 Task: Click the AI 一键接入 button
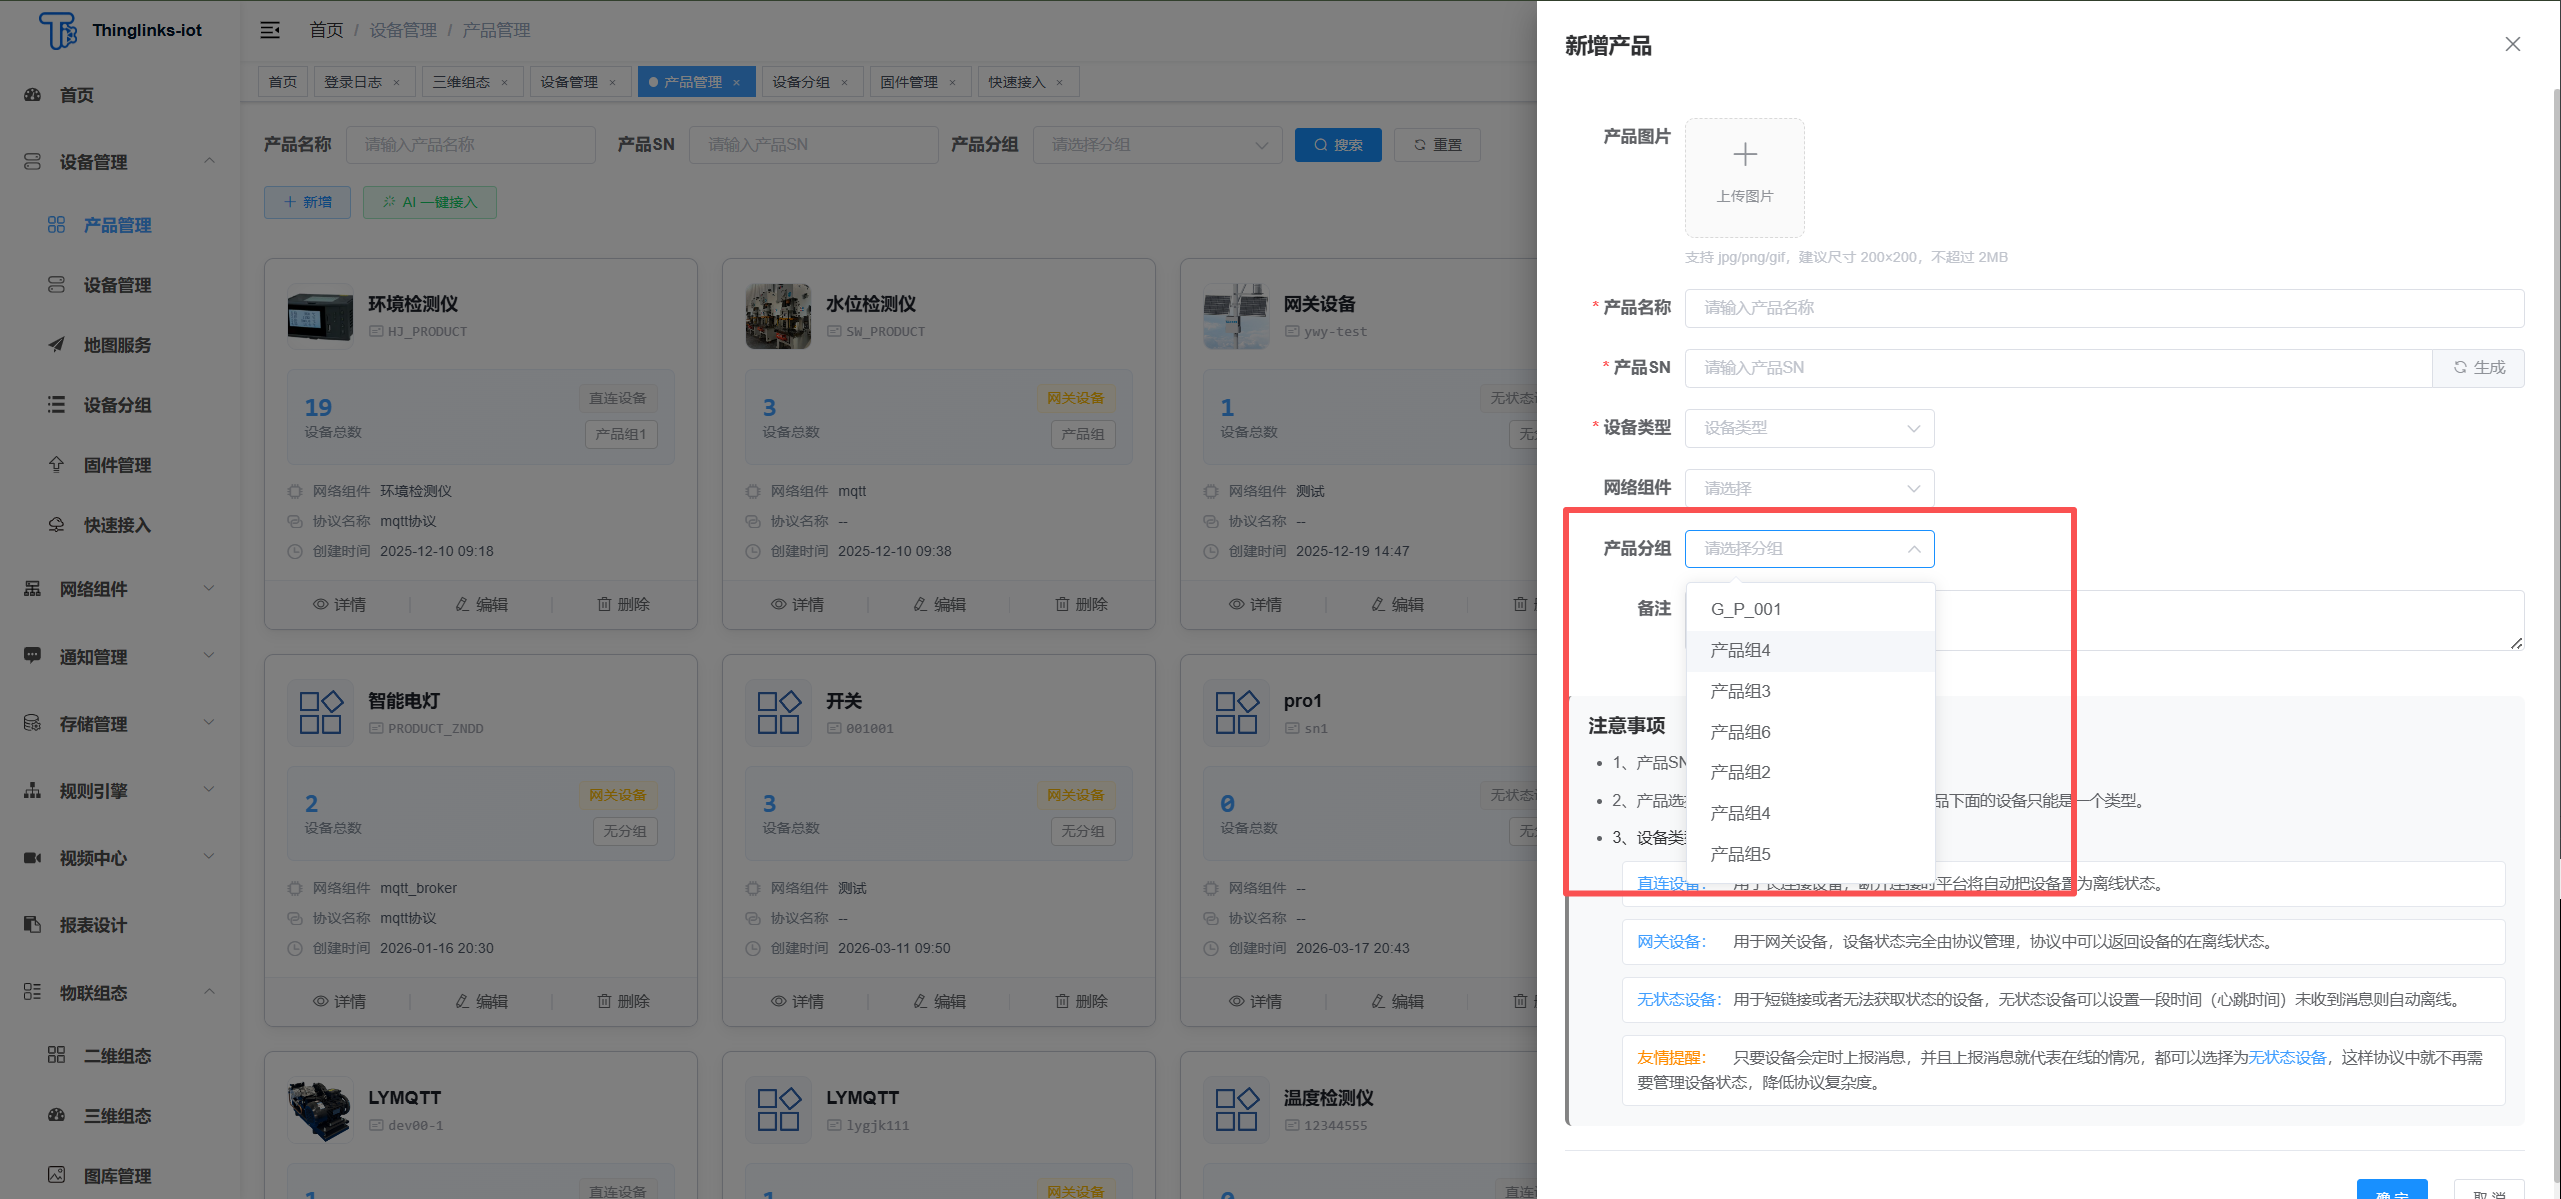click(x=430, y=202)
